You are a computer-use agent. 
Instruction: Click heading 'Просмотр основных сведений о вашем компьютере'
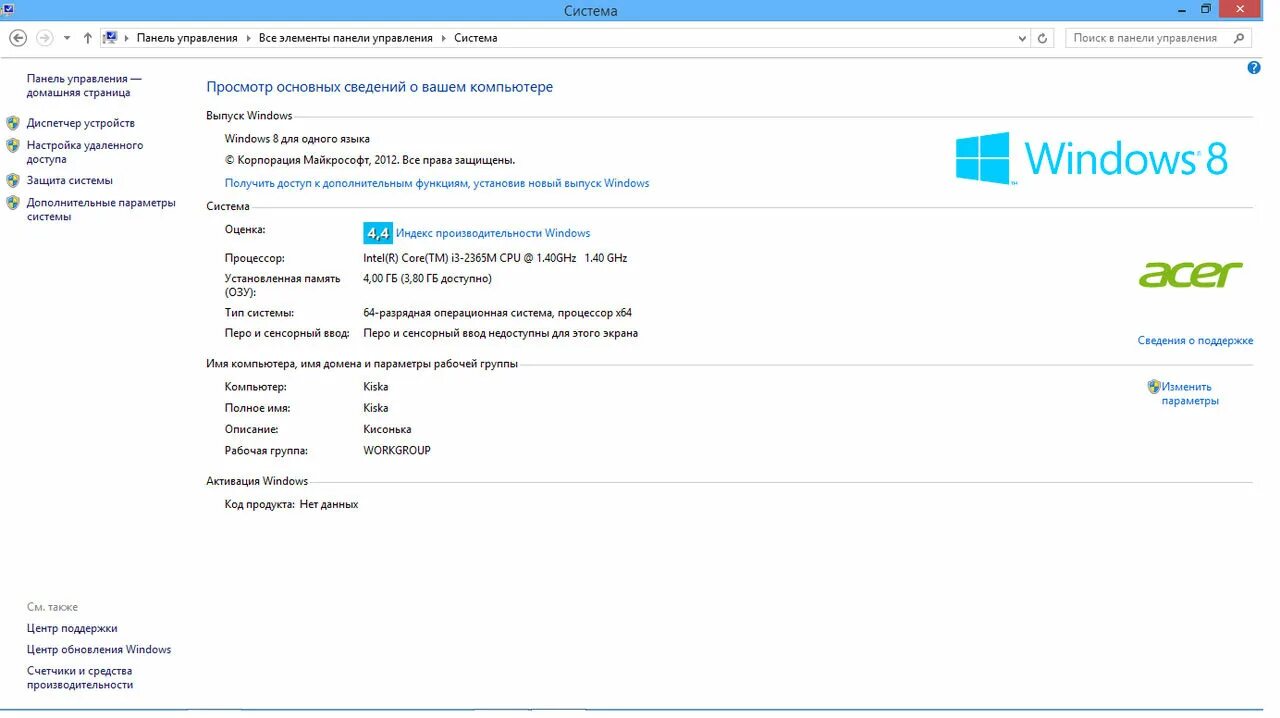pyautogui.click(x=379, y=87)
